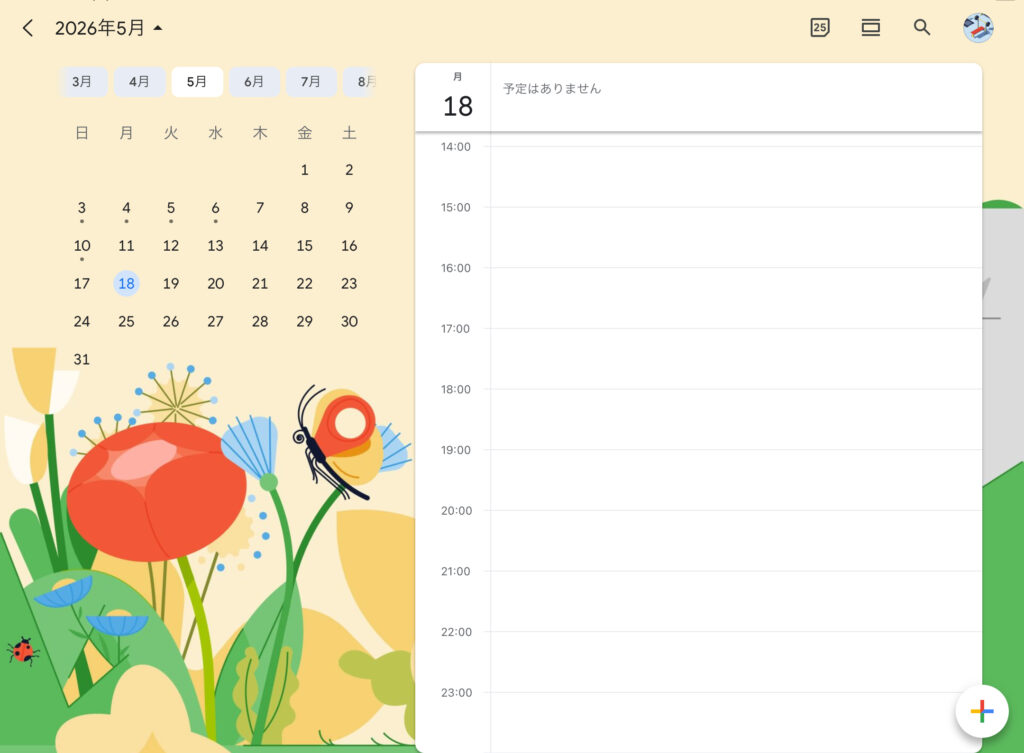Collapse the 2026年5月 month picker arrow
Image resolution: width=1024 pixels, height=753 pixels.
pos(158,28)
